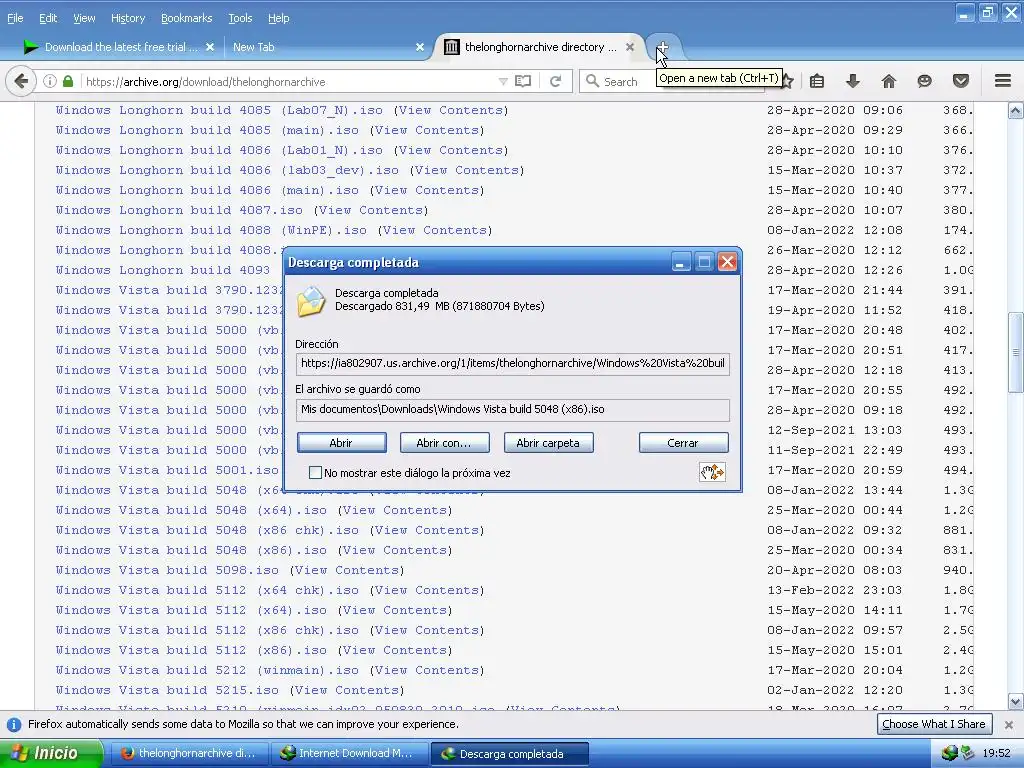This screenshot has width=1024, height=768.
Task: Click the saved file path field
Action: click(x=513, y=409)
